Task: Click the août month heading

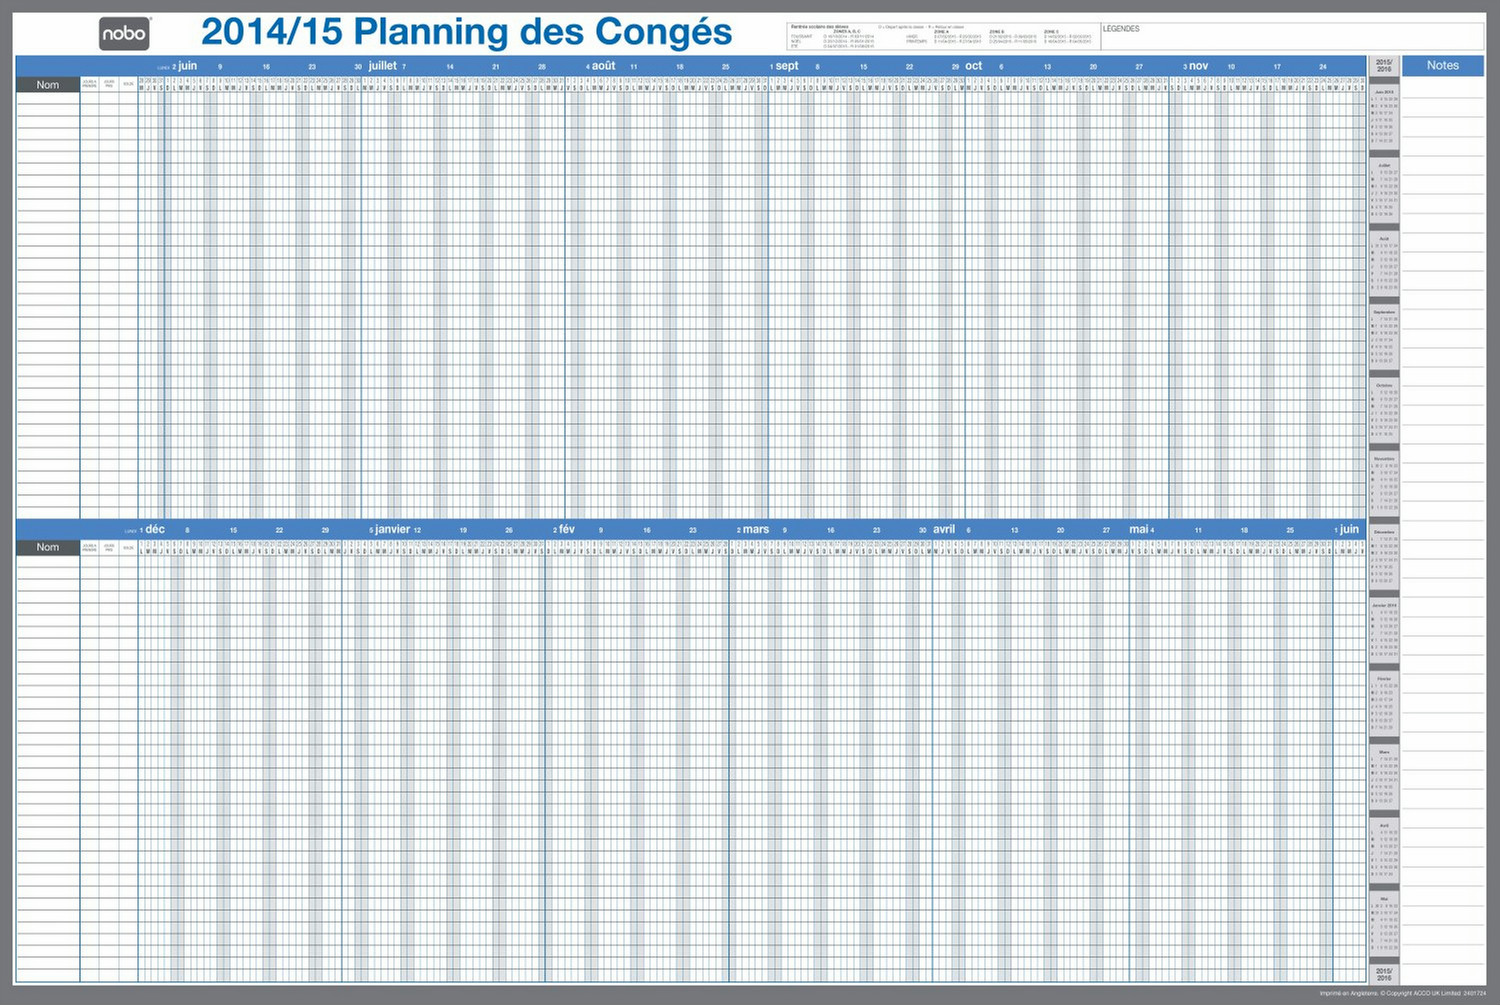Action: [603, 66]
